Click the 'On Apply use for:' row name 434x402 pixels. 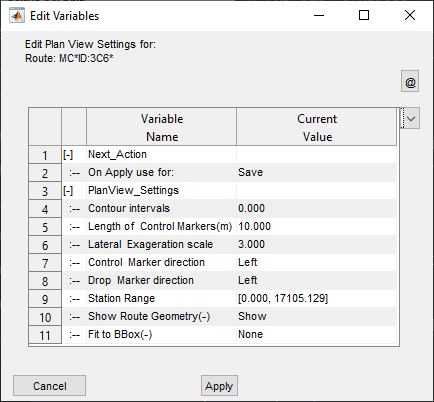[161, 172]
